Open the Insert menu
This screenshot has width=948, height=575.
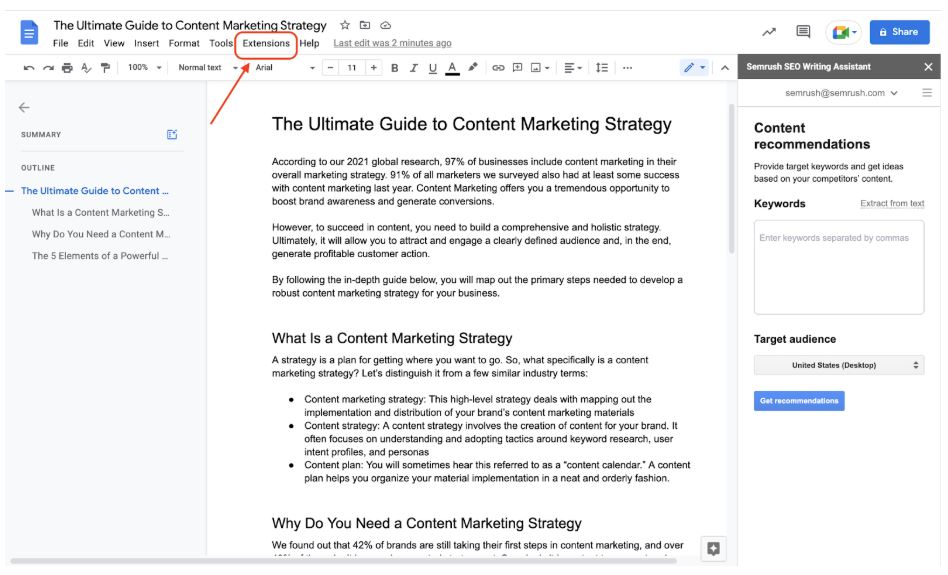click(146, 43)
